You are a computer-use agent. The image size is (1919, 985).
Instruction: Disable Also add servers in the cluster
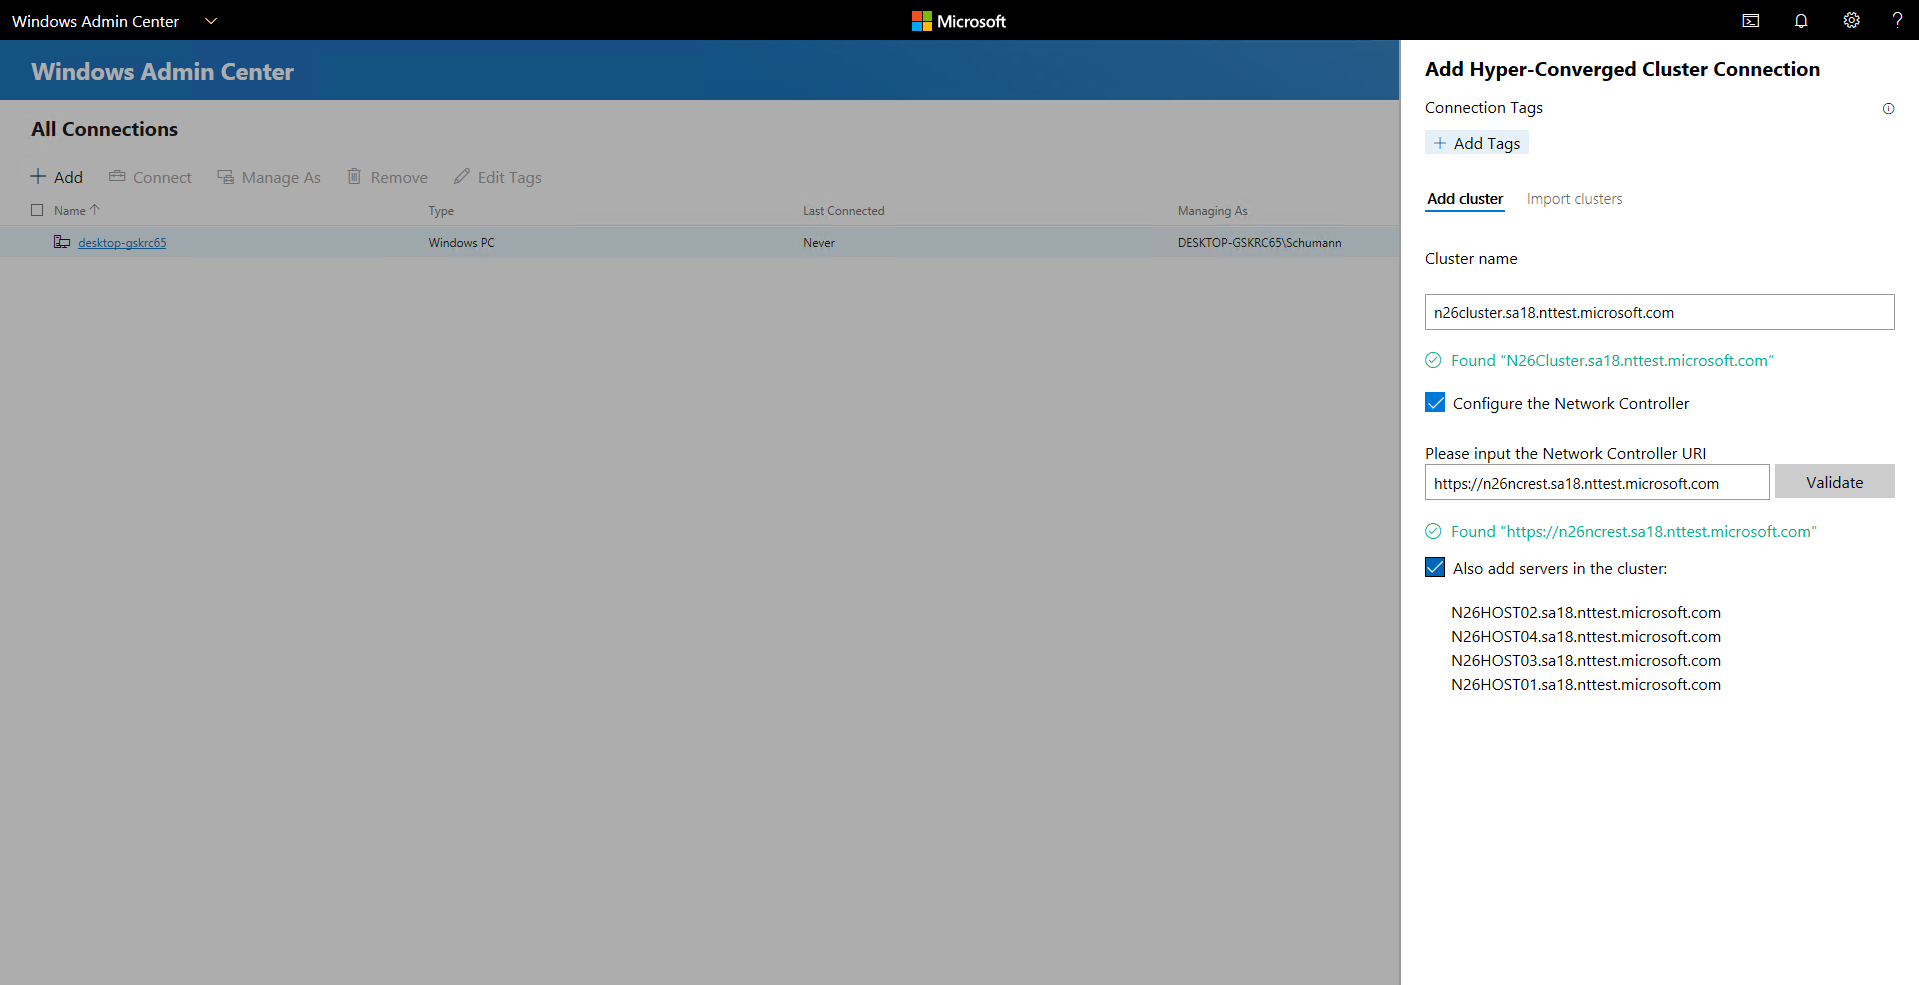[x=1435, y=567]
